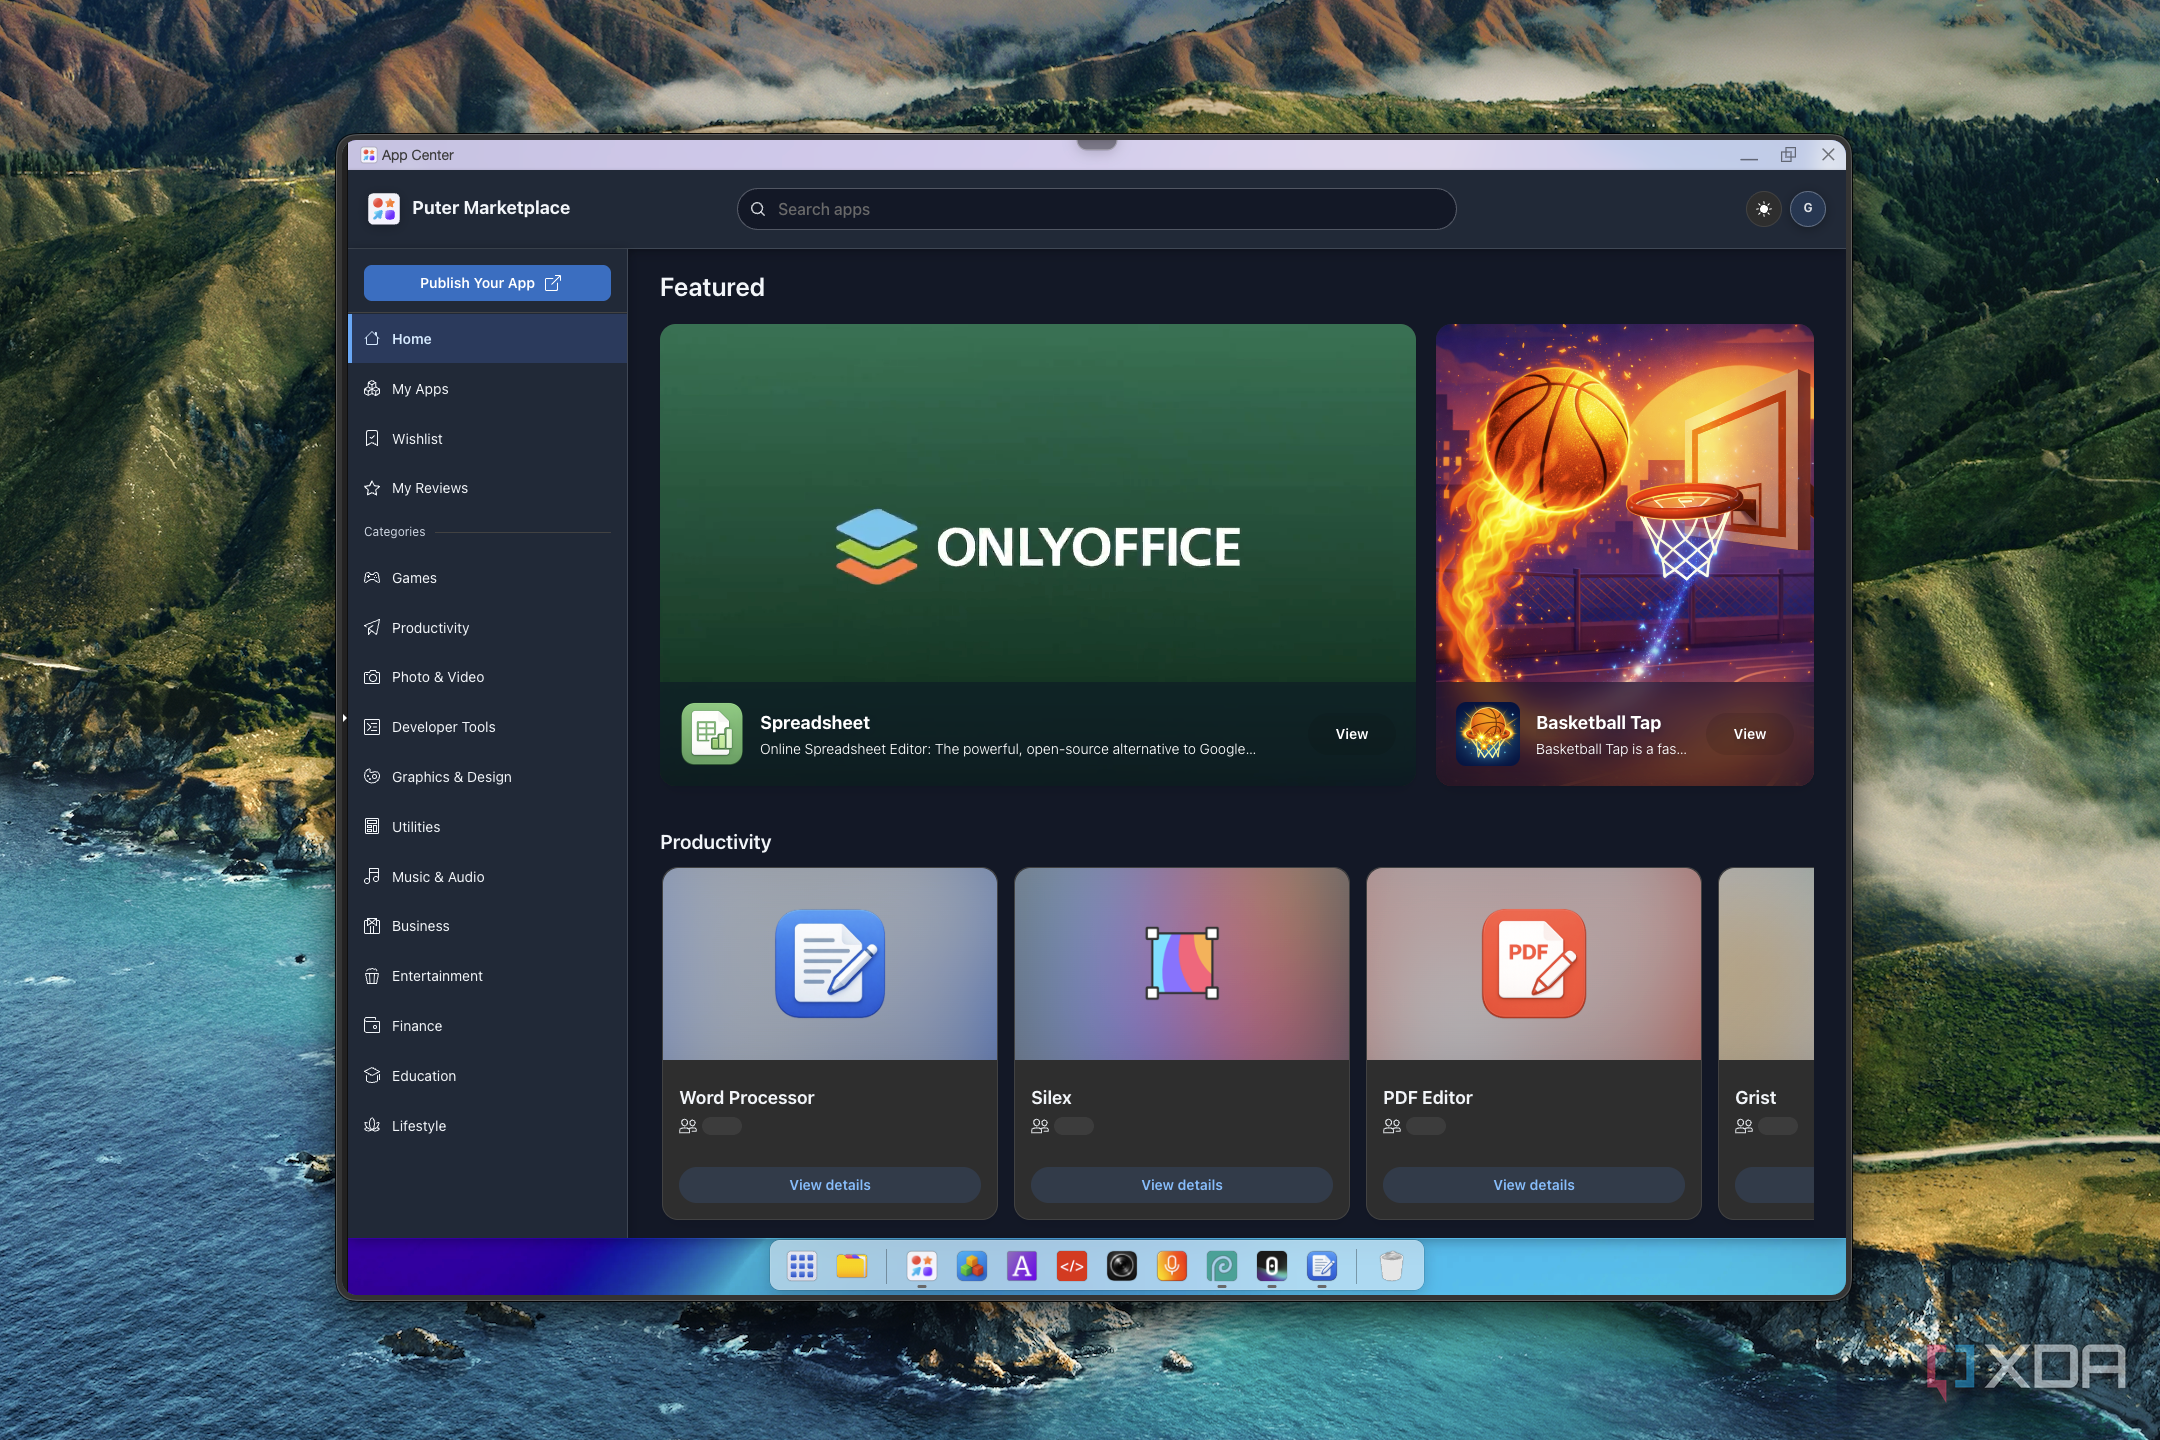Open the Trash in the dock
This screenshot has height=1440, width=2160.
[1391, 1266]
